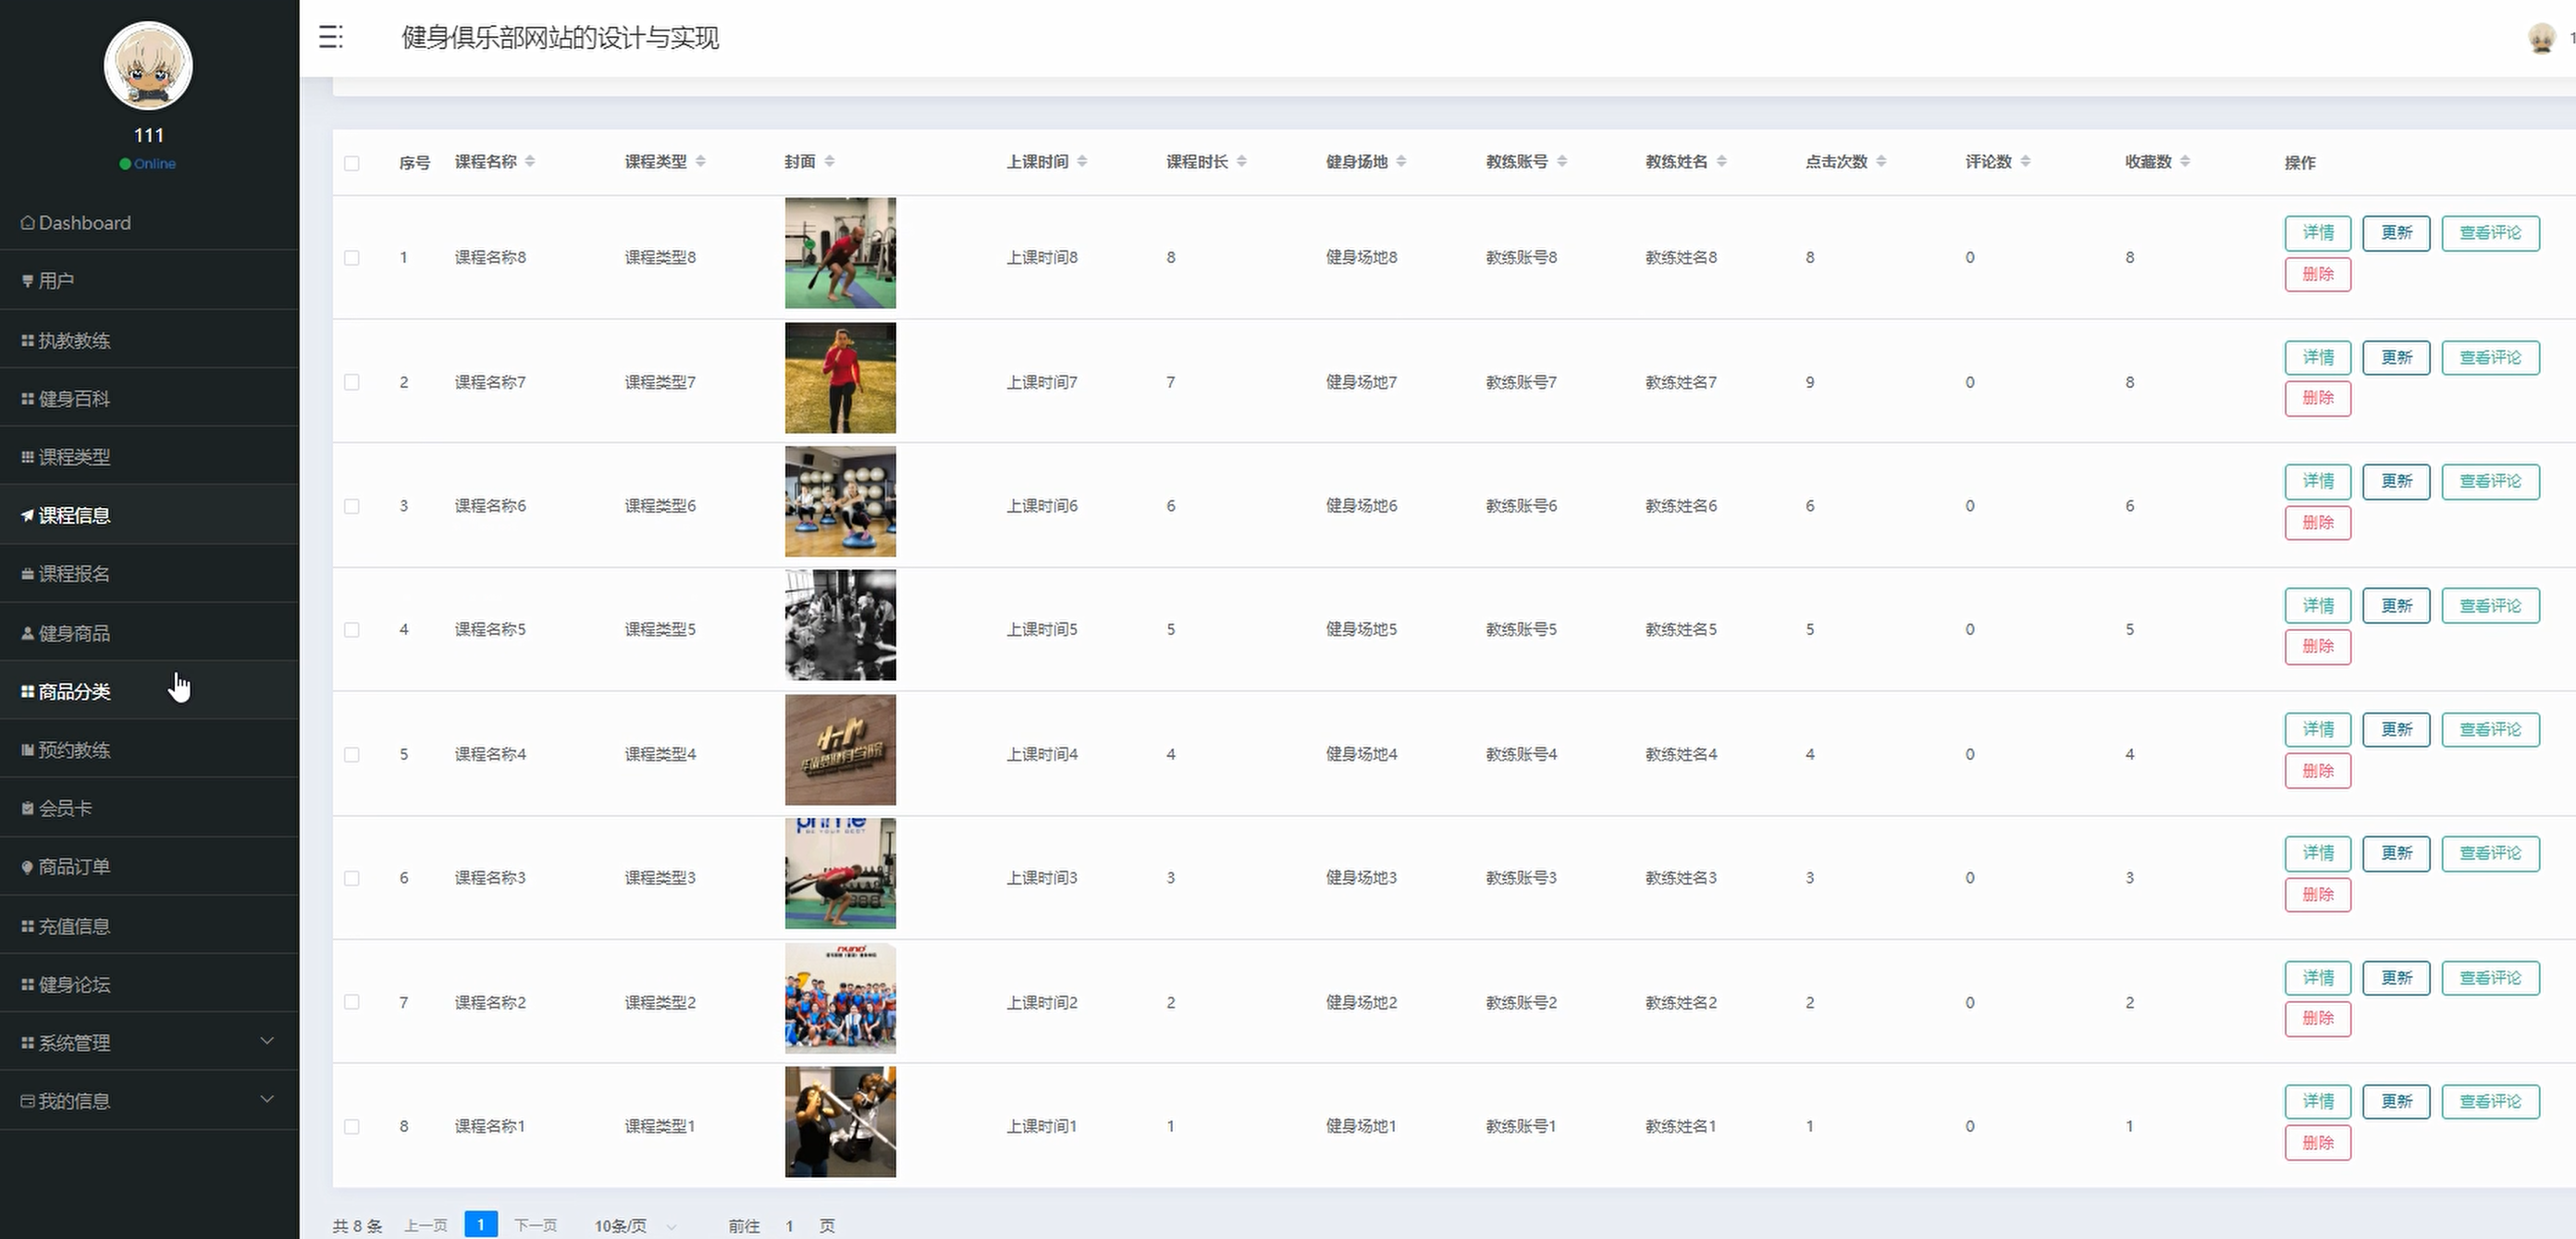Click 删除 for 课程名称1
Image resolution: width=2576 pixels, height=1239 pixels.
click(x=2317, y=1142)
